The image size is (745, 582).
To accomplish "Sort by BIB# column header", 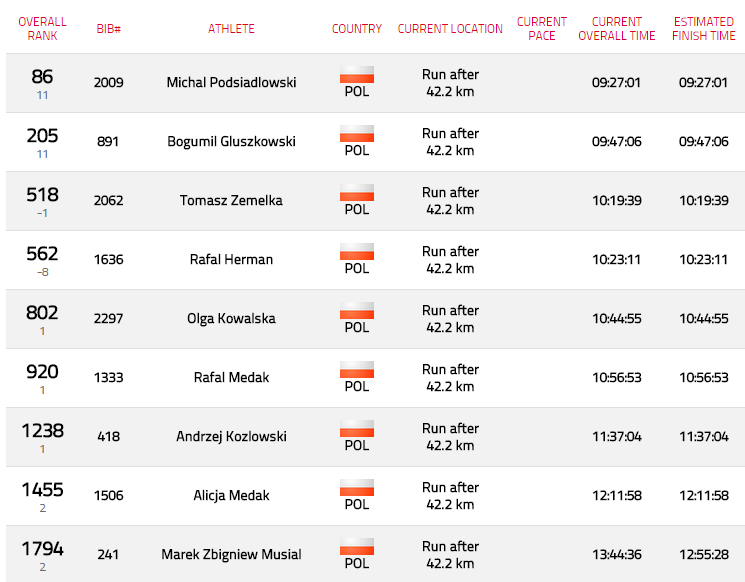I will 108,29.
